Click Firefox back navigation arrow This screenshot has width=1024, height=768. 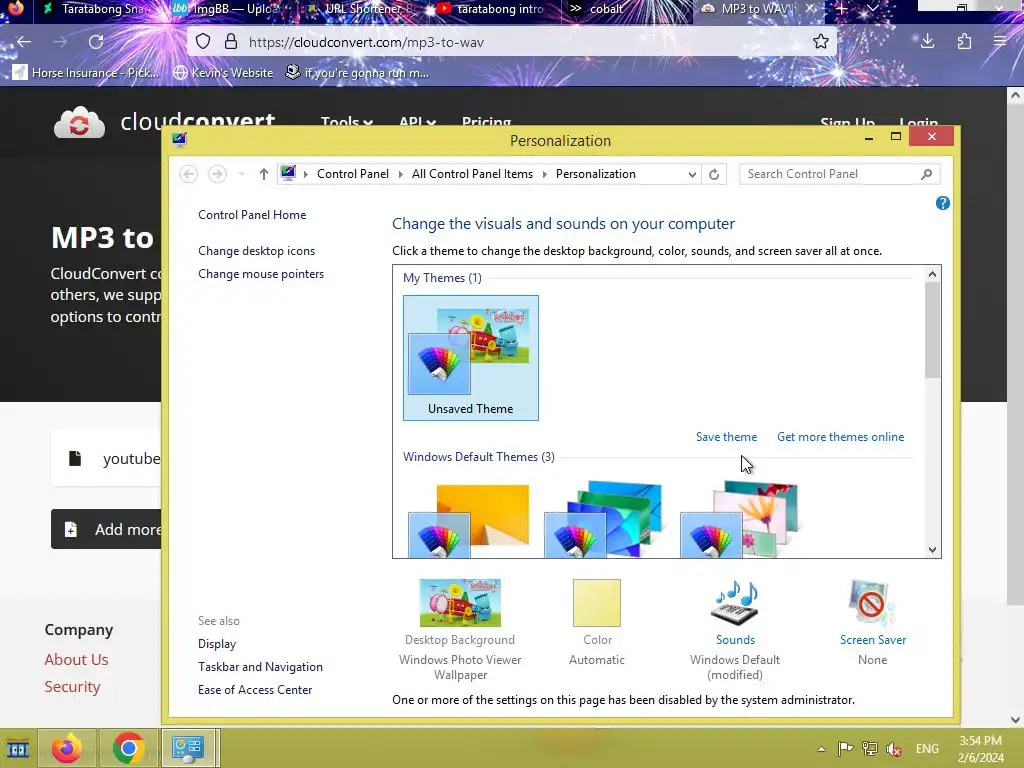24,42
